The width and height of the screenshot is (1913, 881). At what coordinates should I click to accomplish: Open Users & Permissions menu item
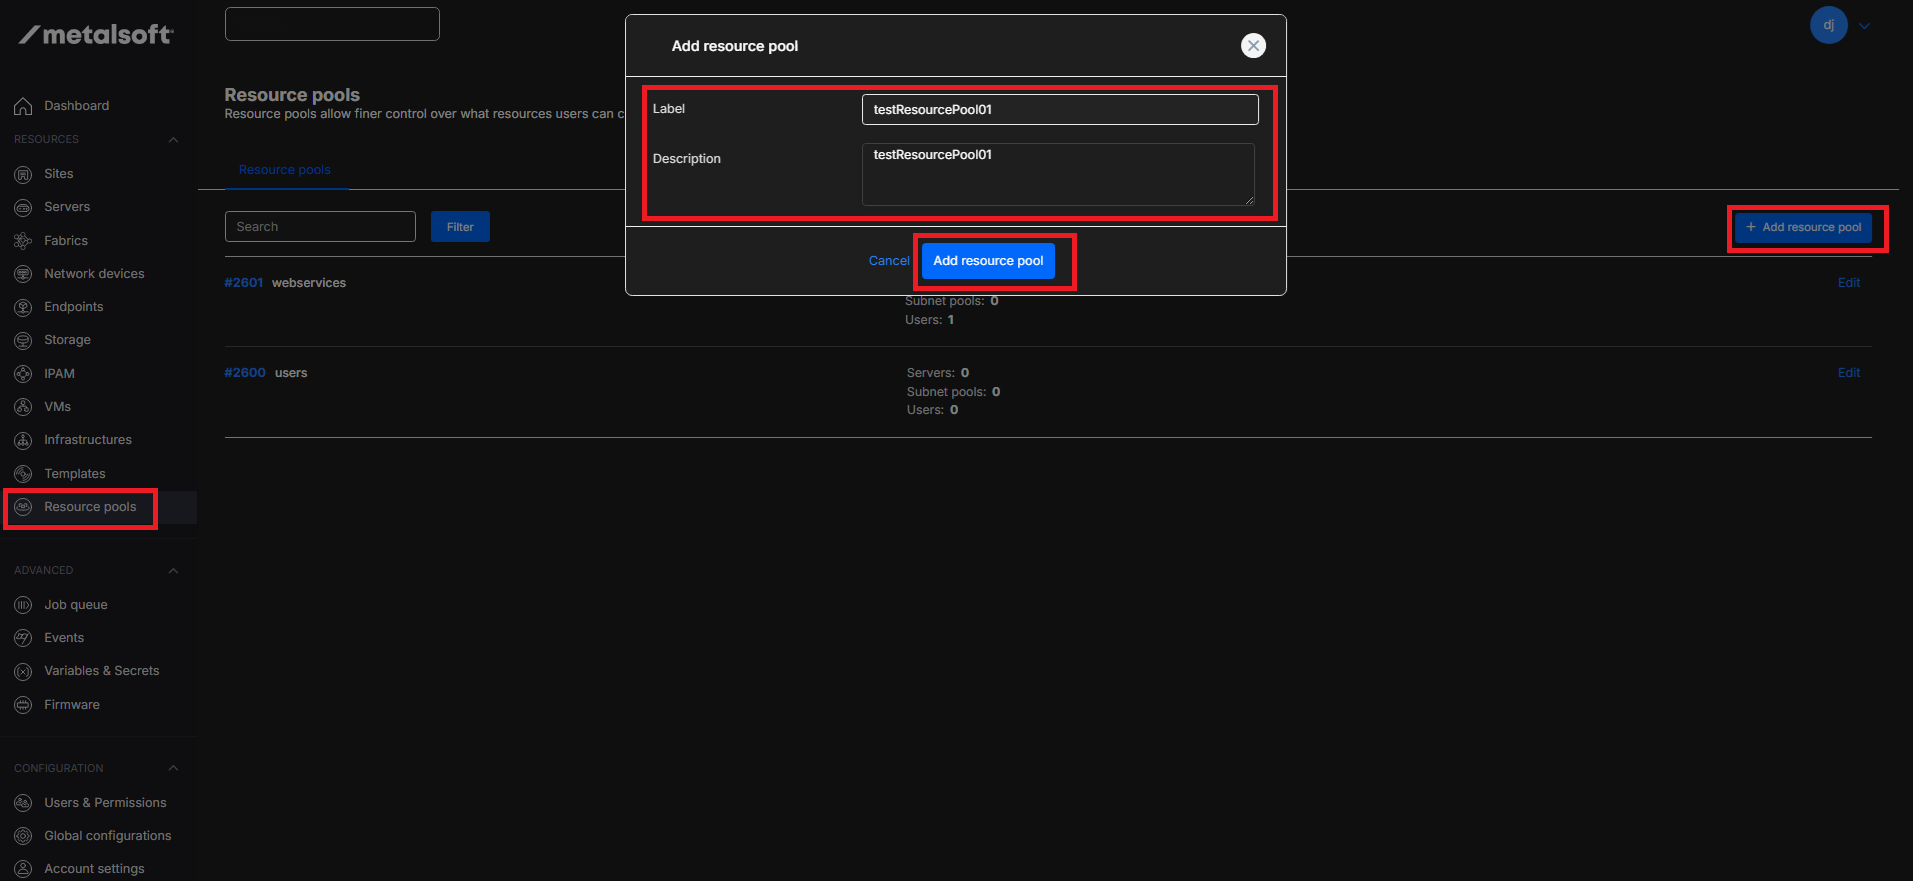point(105,803)
